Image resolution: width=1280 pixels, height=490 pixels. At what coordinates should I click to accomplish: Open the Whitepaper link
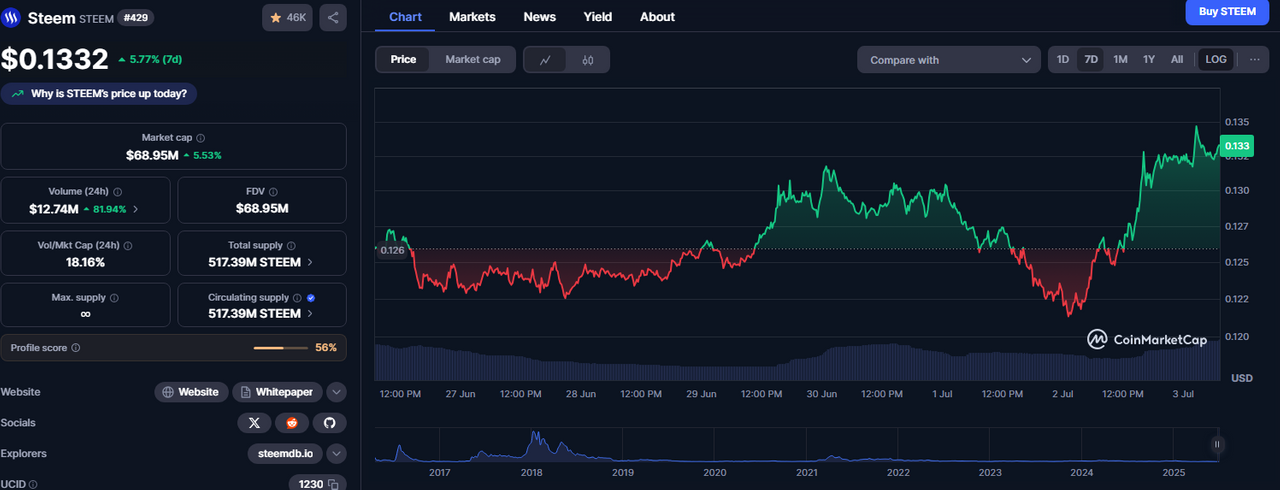[x=278, y=392]
